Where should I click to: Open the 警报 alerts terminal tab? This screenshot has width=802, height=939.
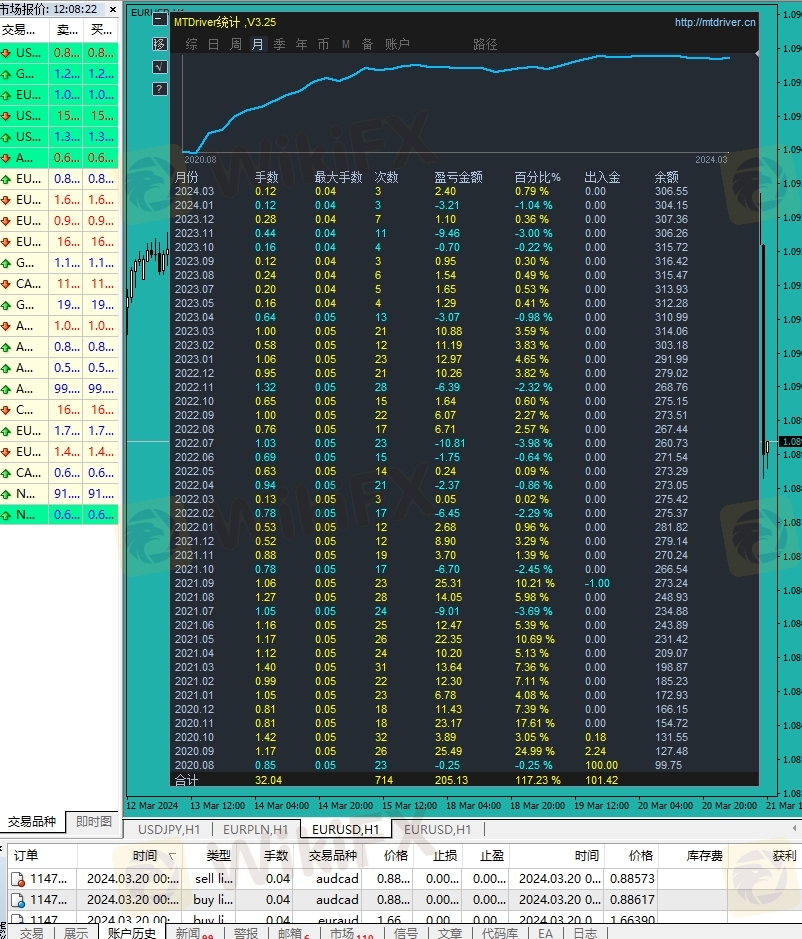point(246,933)
